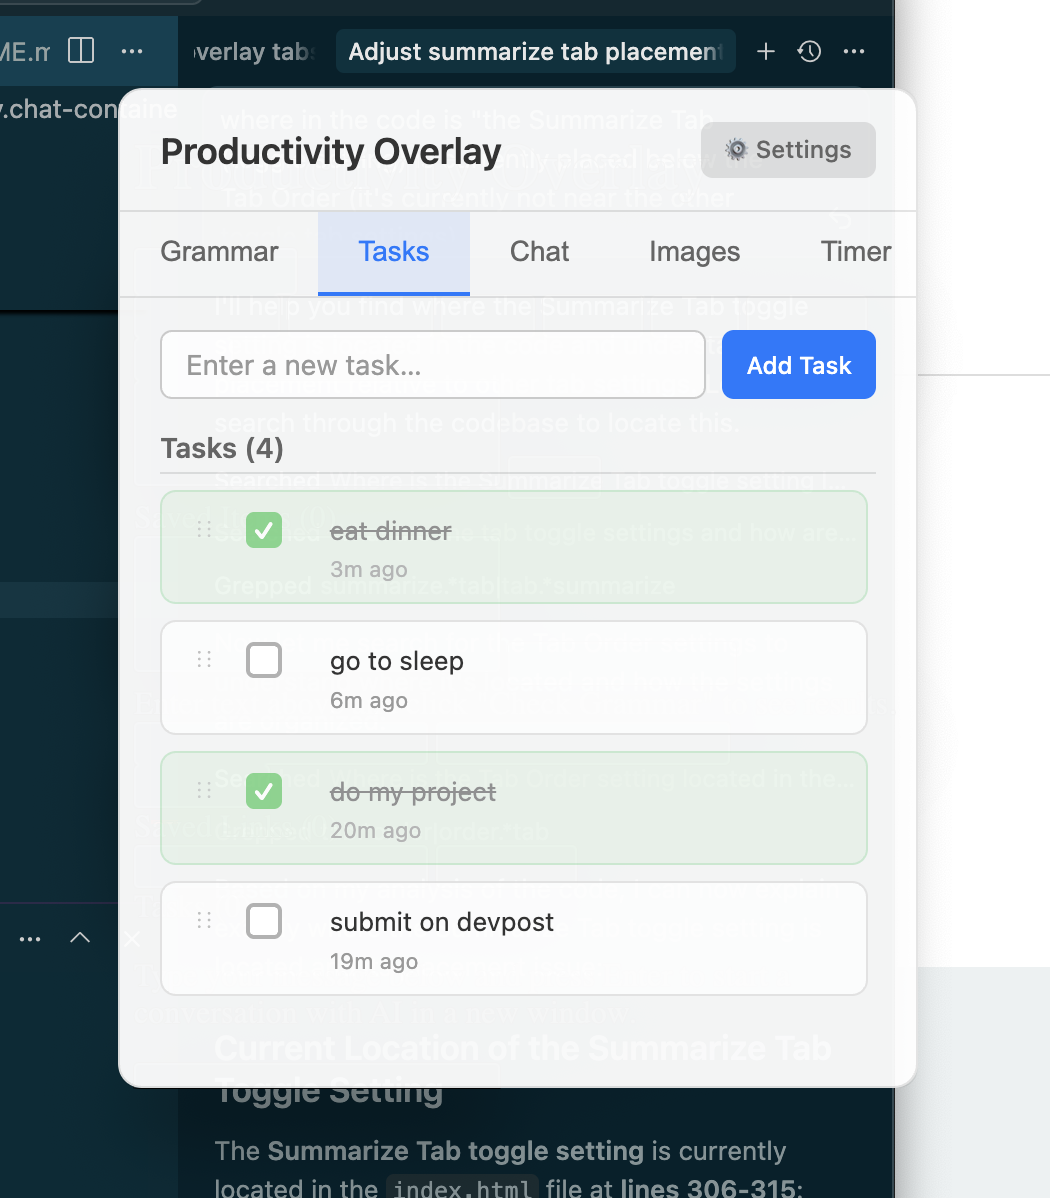Screen dimensions: 1050x1198
Task: Click the split editor icon
Action: coord(81,51)
